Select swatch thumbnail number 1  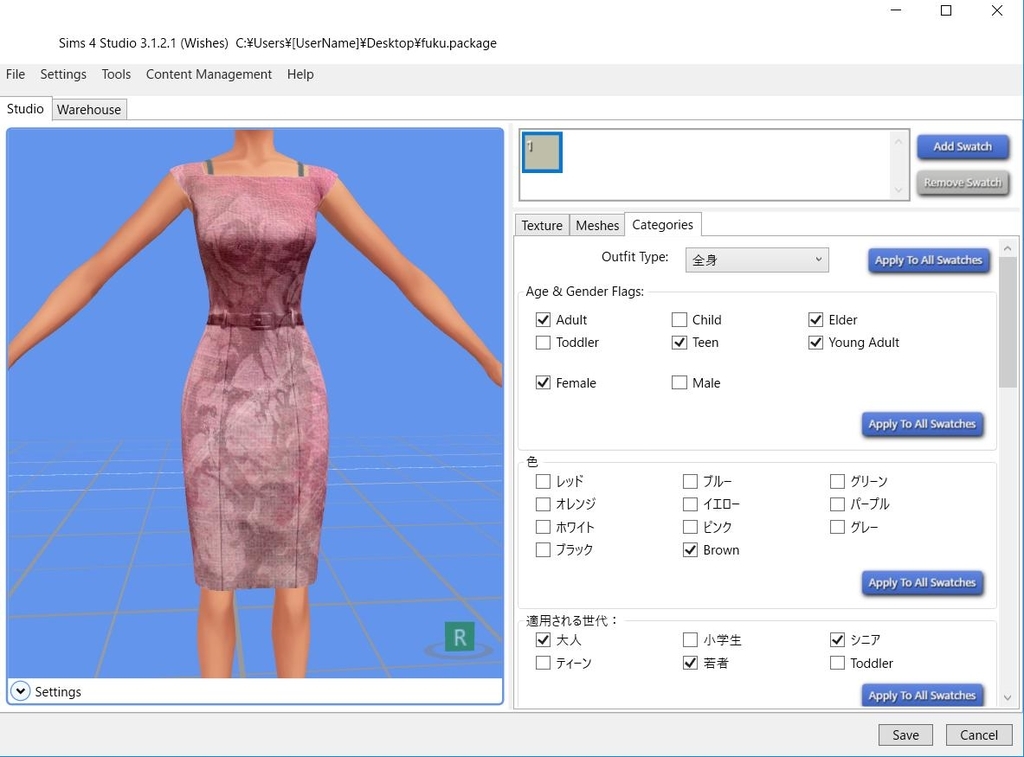(x=541, y=152)
